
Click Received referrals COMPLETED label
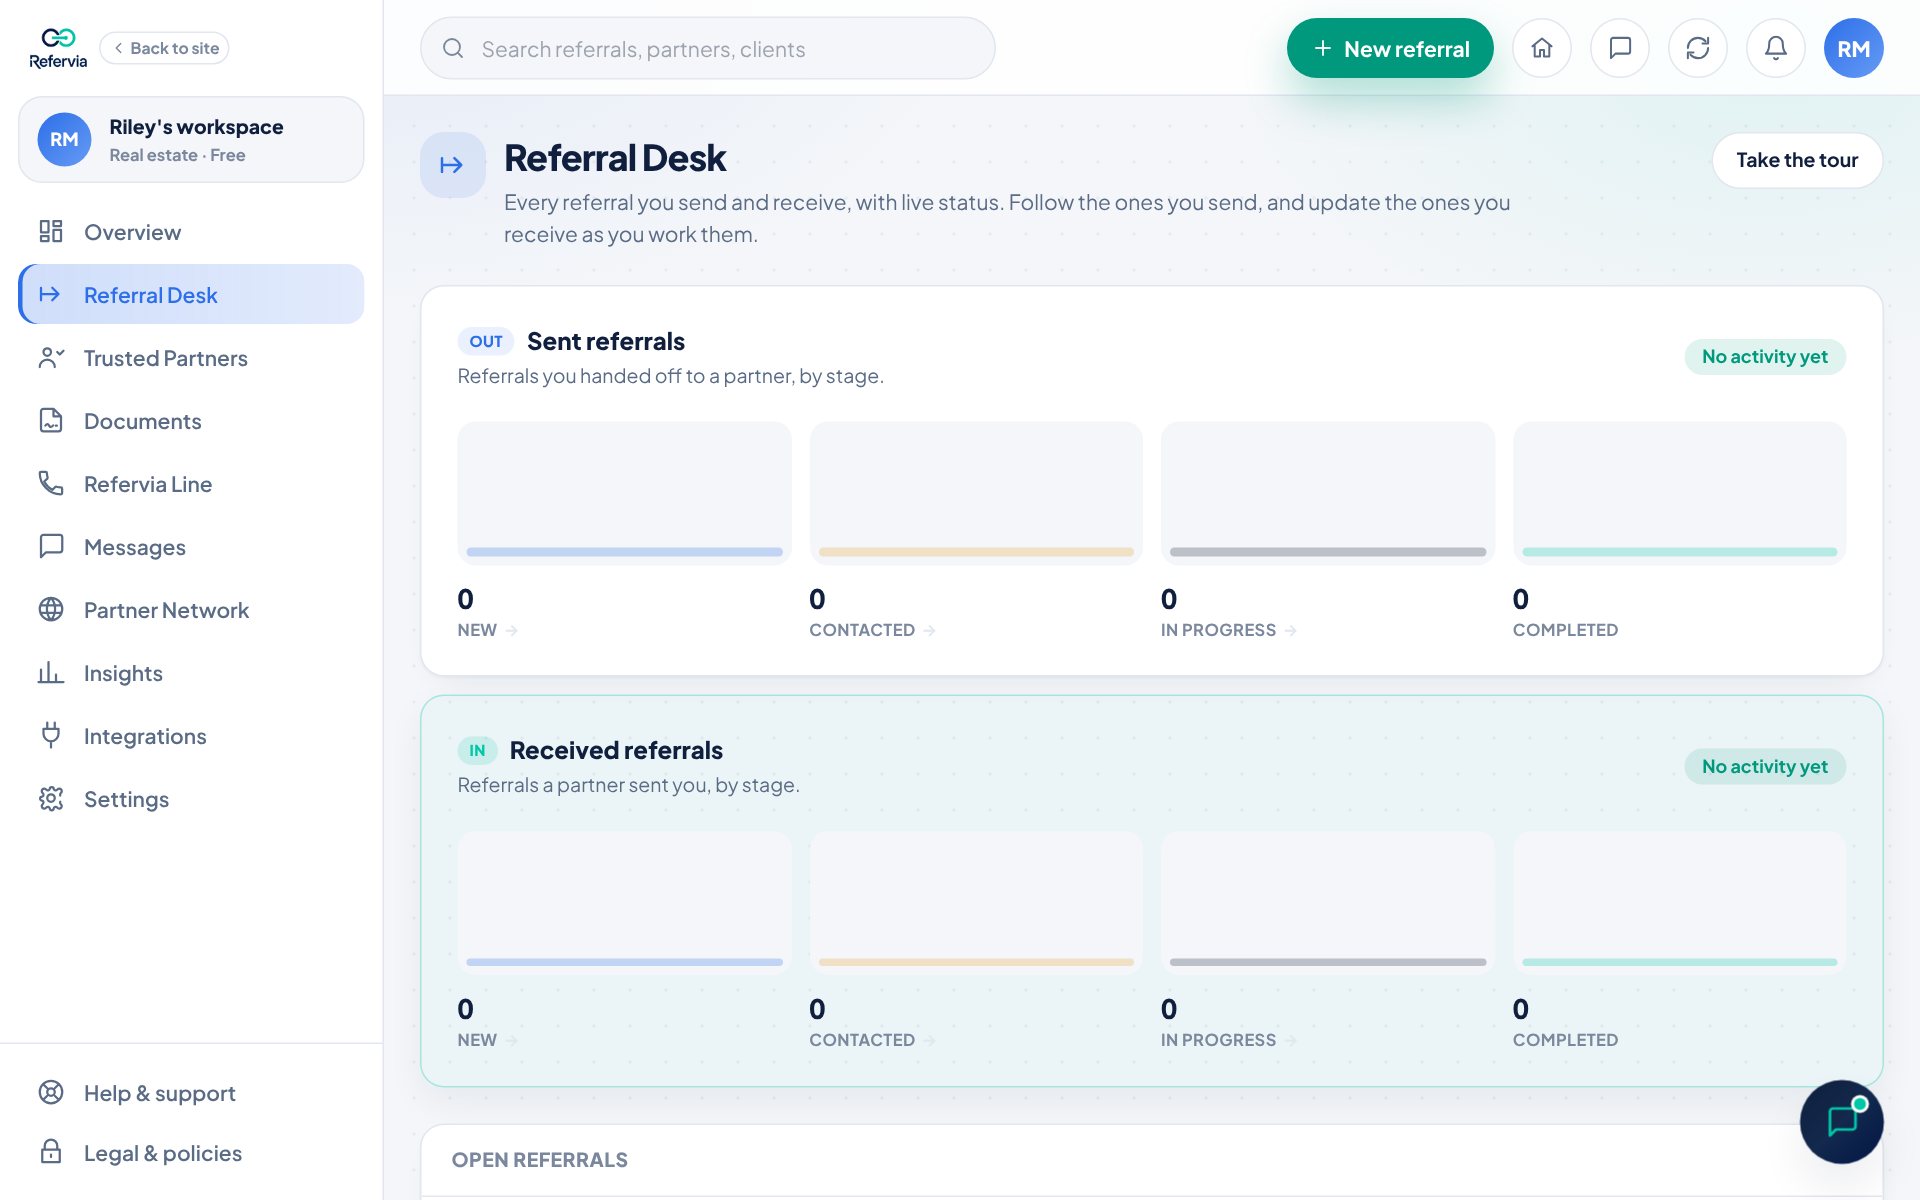coord(1565,1040)
